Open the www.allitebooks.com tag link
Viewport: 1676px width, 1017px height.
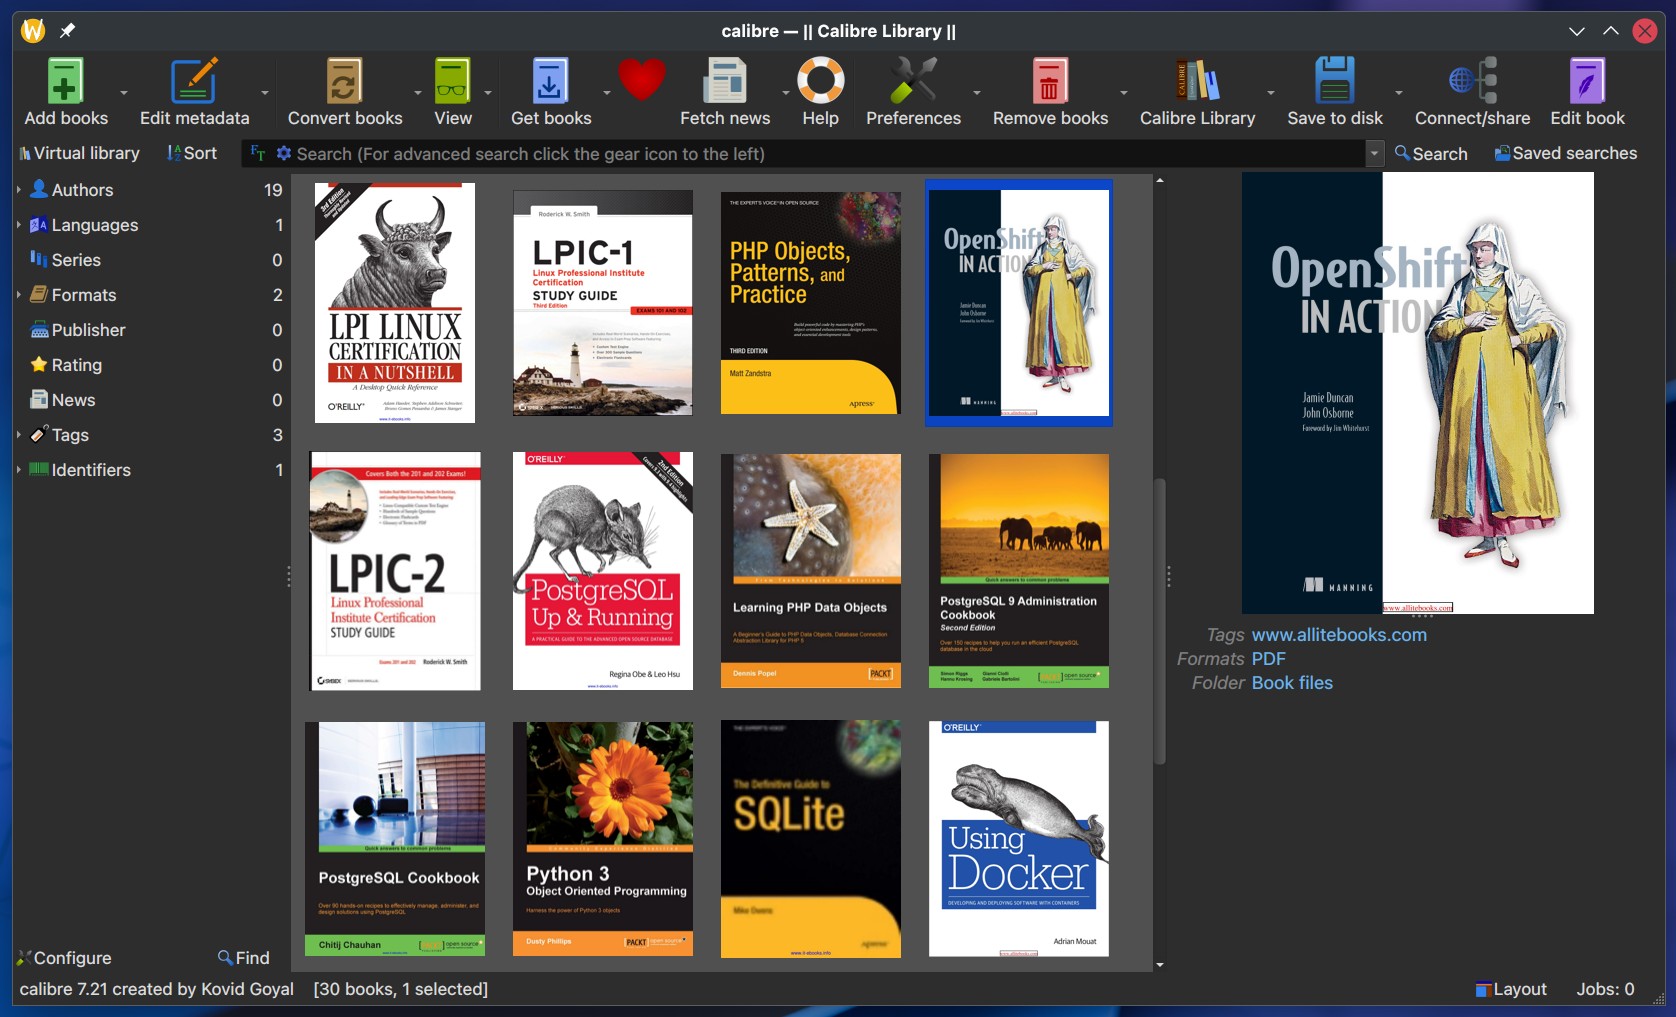click(1339, 635)
